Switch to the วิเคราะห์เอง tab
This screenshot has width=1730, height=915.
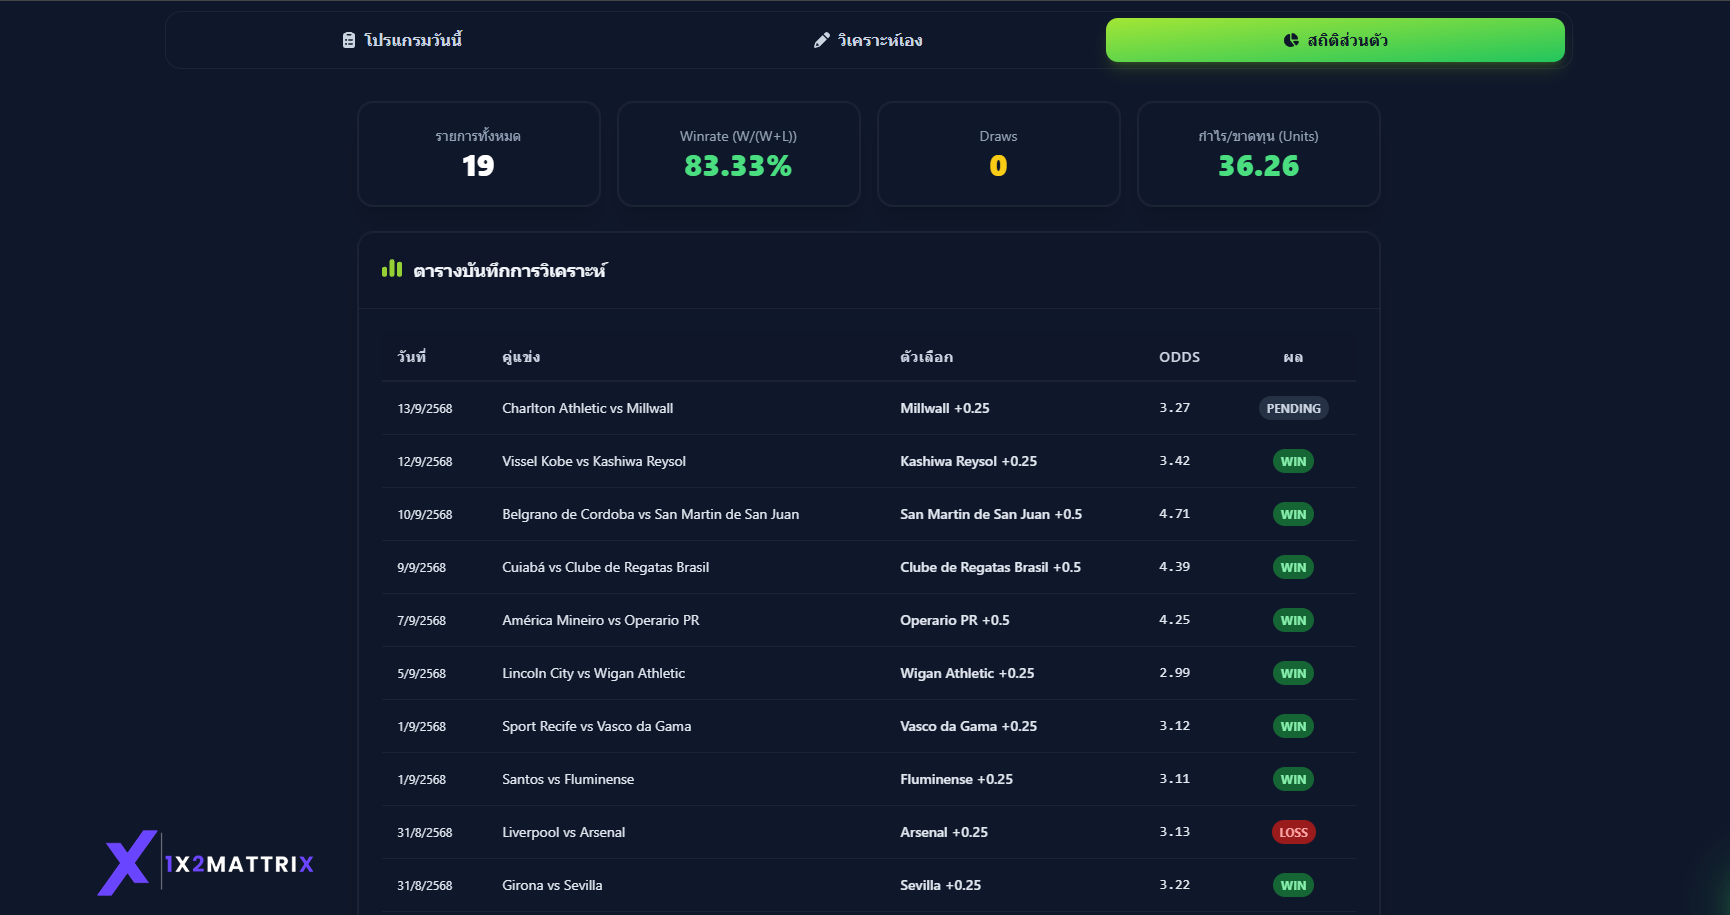(868, 40)
